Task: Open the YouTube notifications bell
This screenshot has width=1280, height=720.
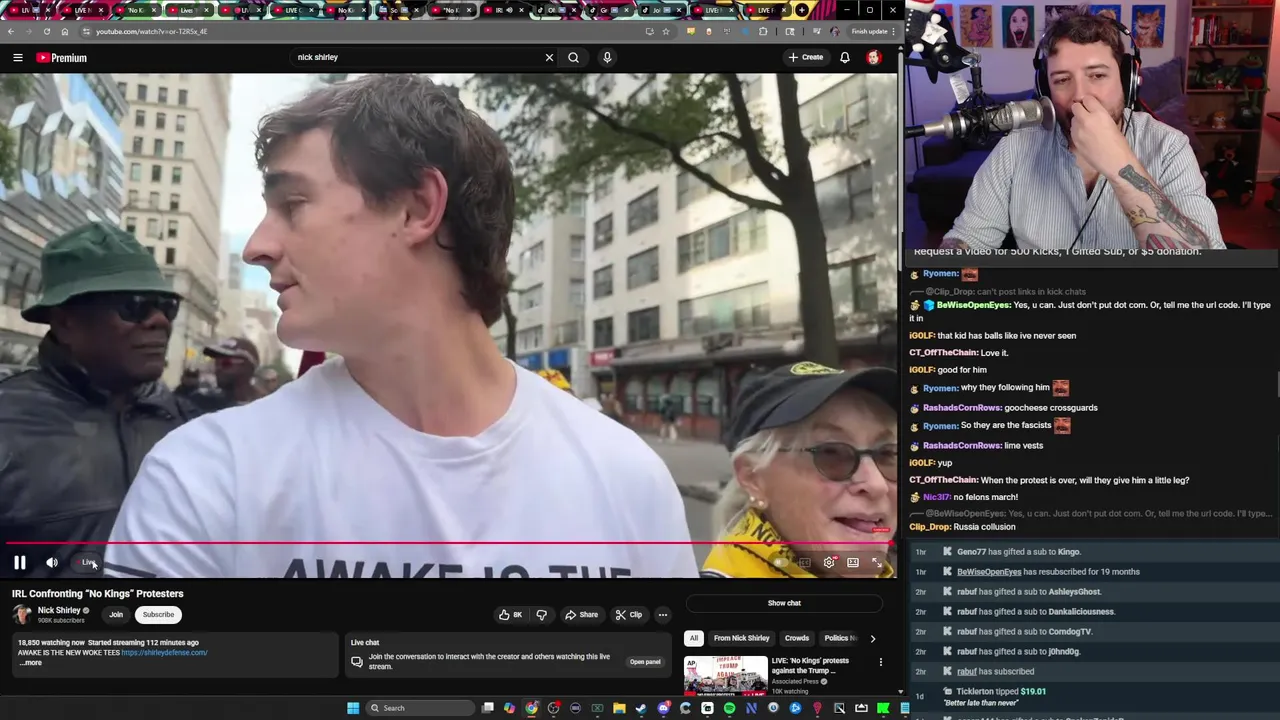Action: 845,57
